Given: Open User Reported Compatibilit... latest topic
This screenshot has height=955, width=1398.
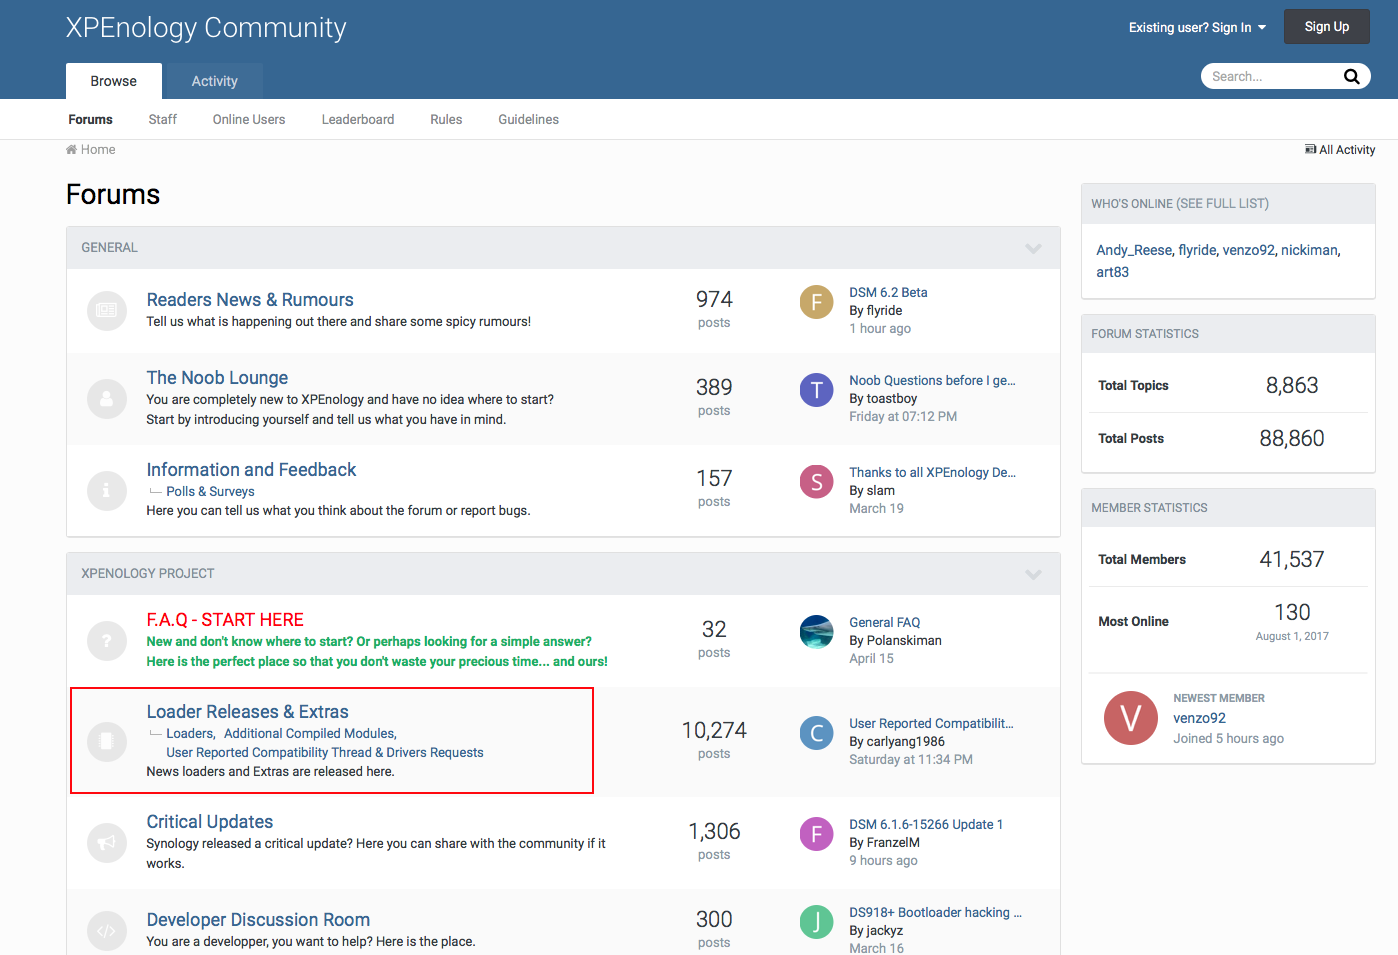Looking at the screenshot, I should 931,724.
